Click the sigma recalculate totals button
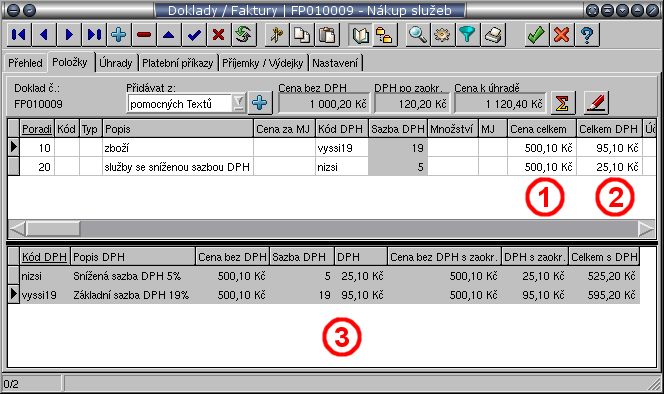Screen dimensions: 664x394 (562, 103)
